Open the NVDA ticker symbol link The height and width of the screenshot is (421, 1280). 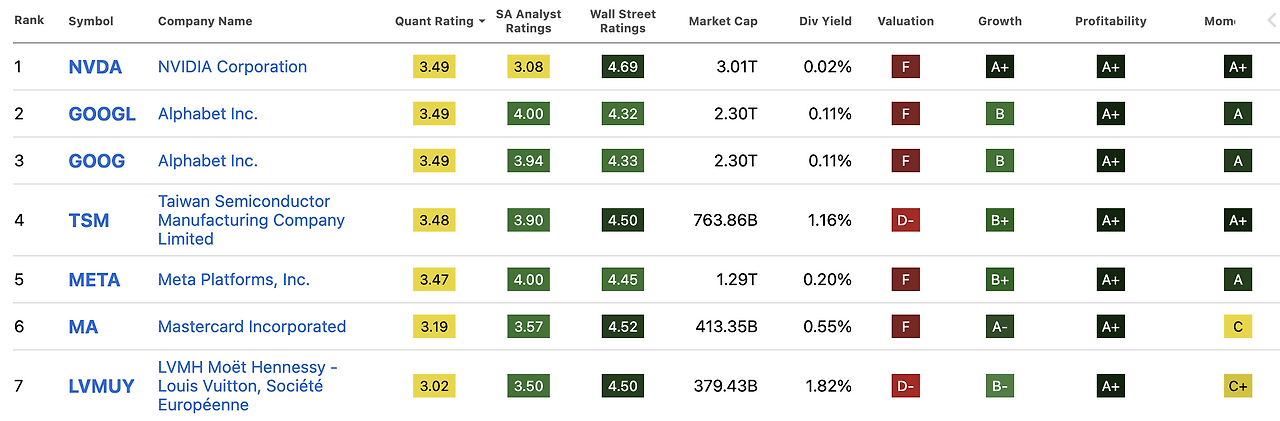(95, 67)
